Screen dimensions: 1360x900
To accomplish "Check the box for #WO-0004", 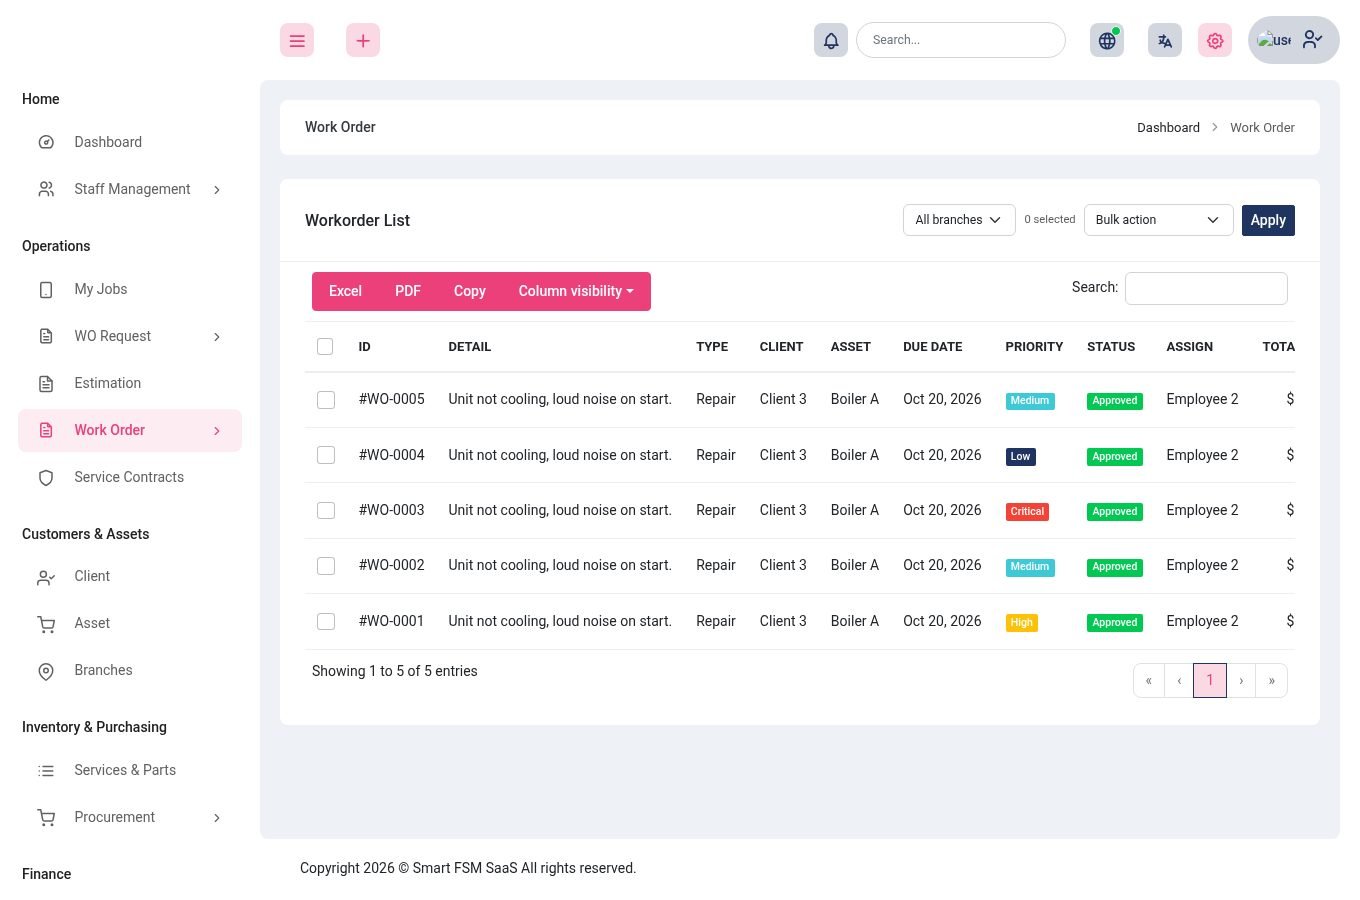I will coord(326,455).
